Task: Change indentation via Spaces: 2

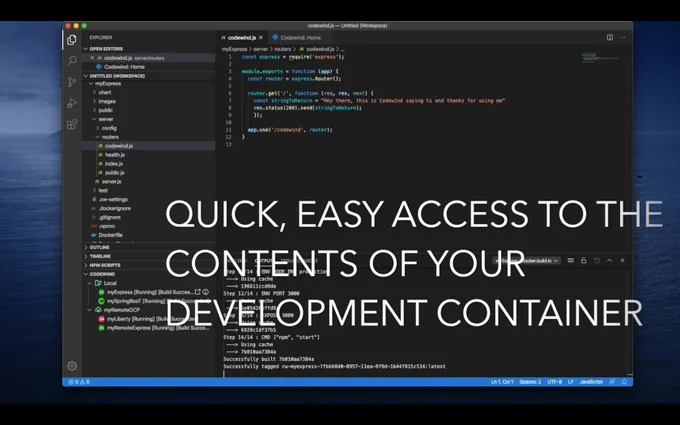Action: [x=530, y=382]
